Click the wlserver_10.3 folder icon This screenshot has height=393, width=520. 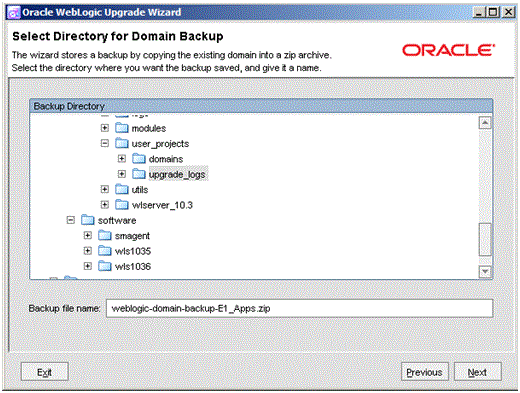pos(122,205)
